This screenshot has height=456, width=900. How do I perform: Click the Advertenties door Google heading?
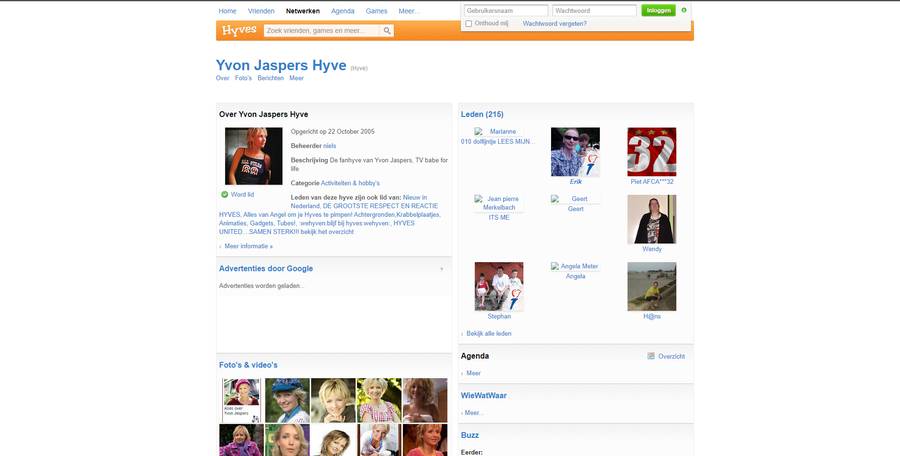tap(266, 268)
